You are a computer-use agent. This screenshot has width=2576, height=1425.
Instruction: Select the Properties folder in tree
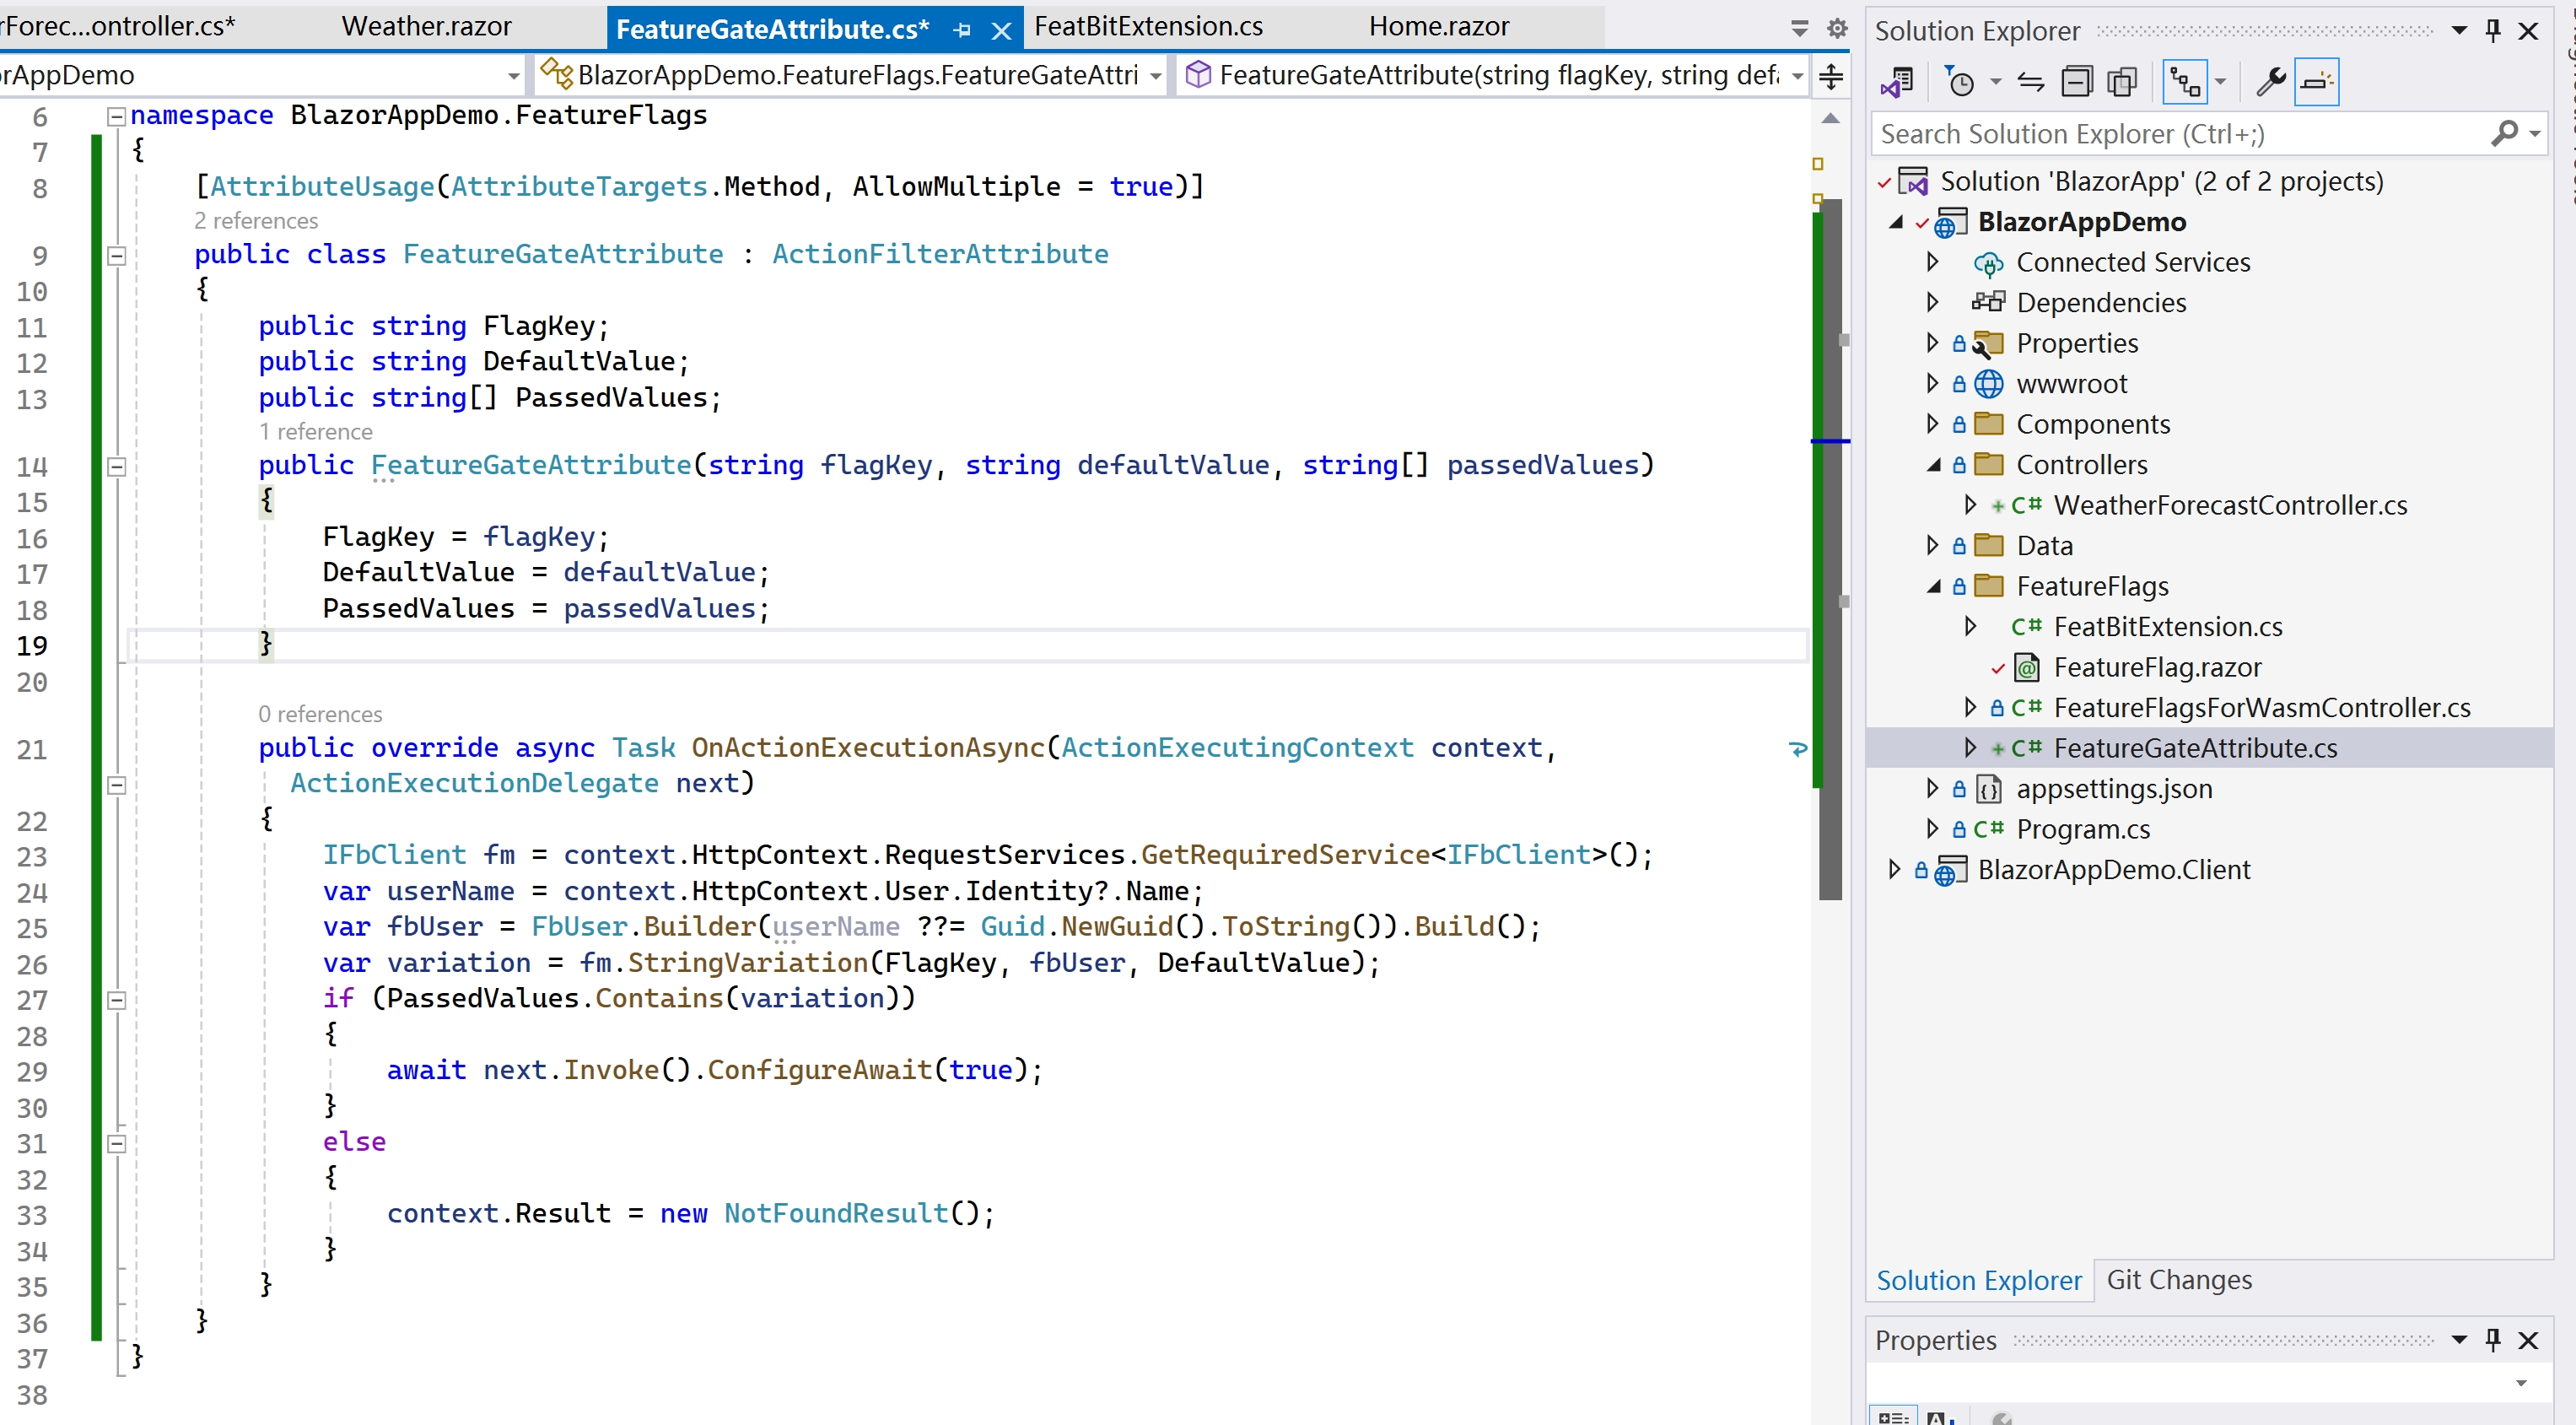[2077, 343]
